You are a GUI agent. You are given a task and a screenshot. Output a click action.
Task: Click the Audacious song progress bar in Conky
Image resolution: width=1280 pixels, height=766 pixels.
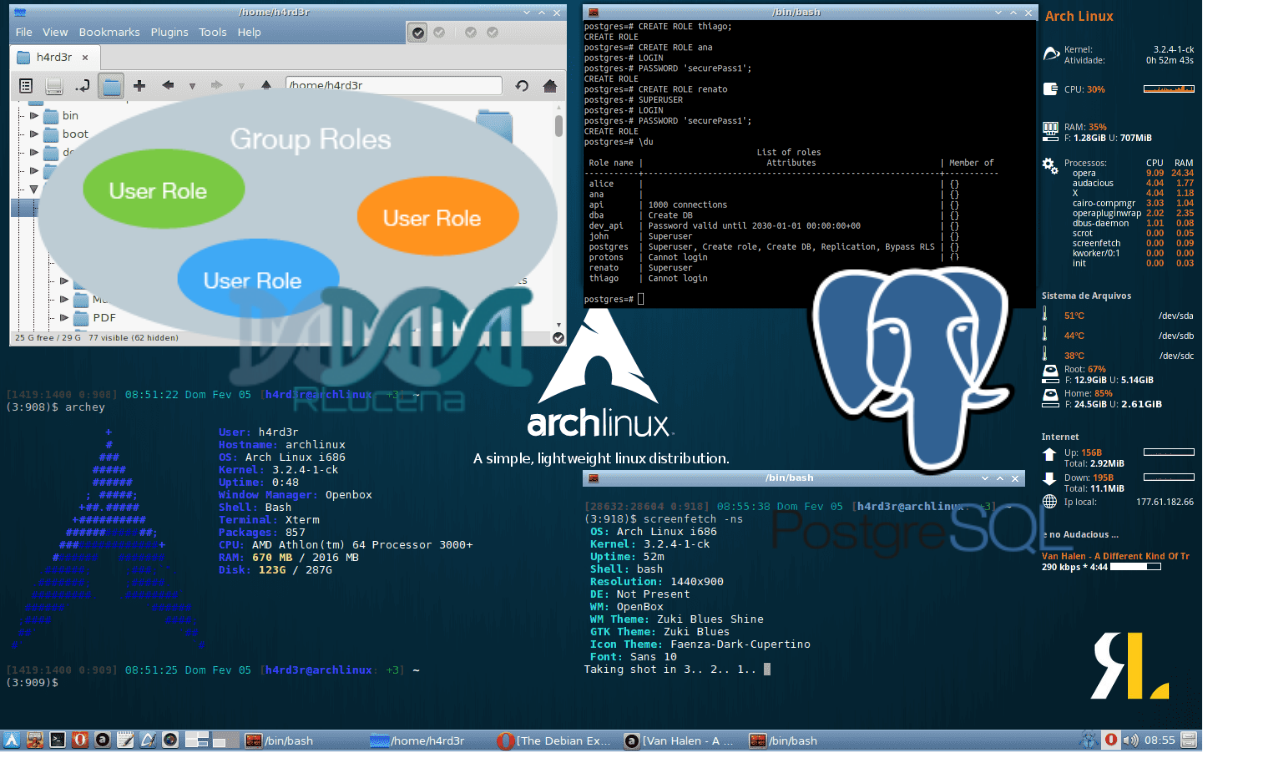click(1135, 567)
